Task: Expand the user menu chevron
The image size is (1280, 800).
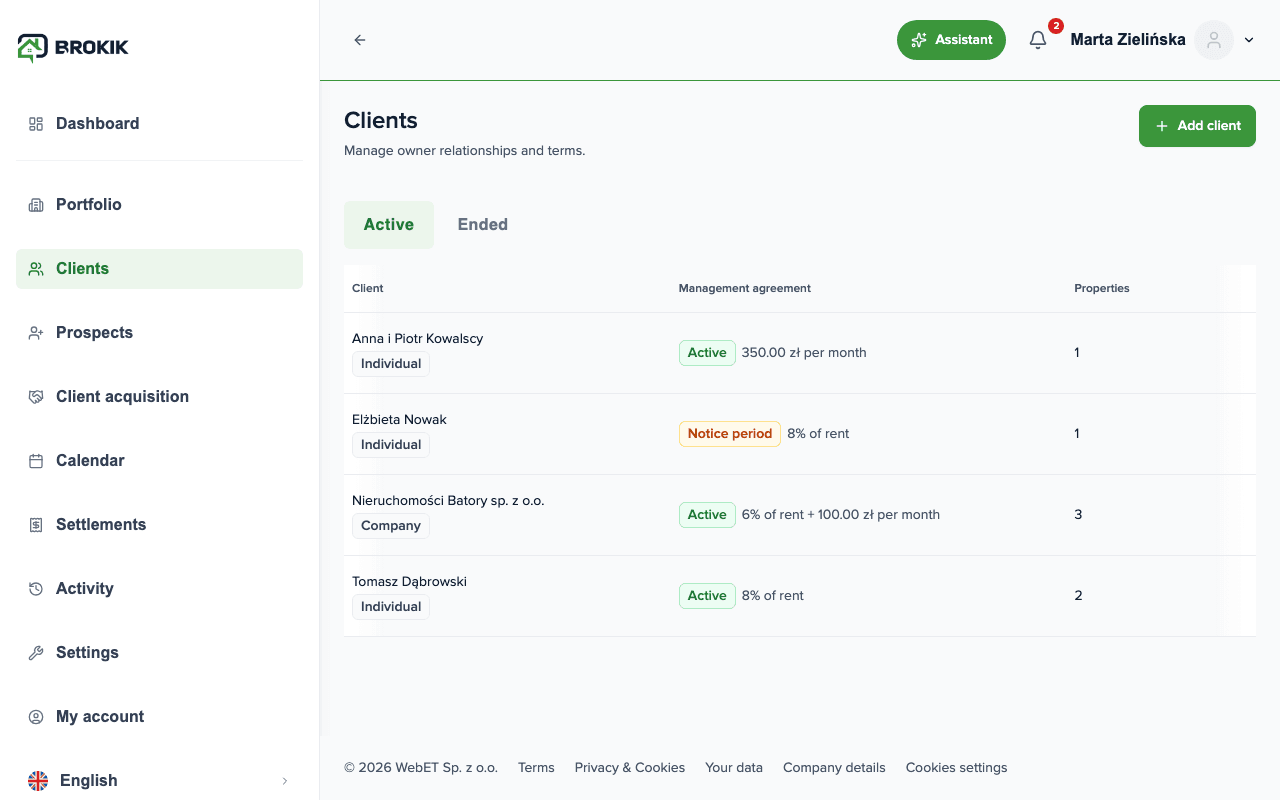Action: 1249,40
